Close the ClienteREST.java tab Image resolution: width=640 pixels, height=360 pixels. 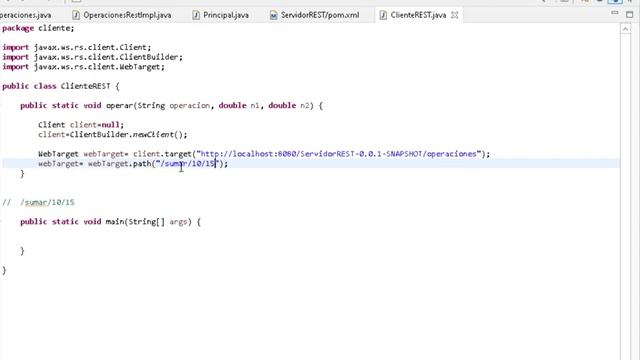pyautogui.click(x=454, y=15)
